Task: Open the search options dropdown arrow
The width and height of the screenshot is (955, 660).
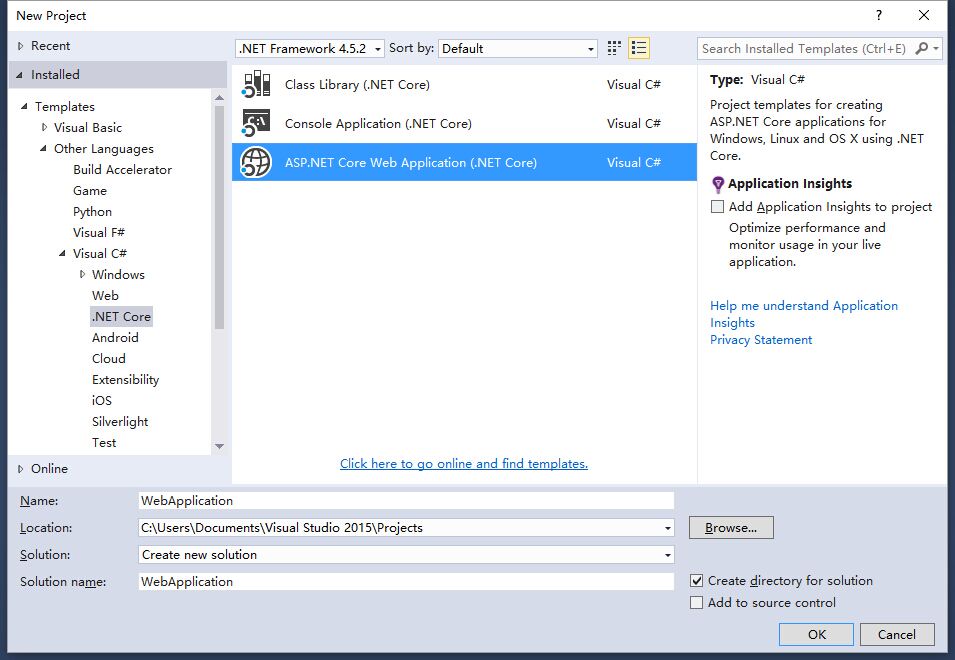Action: coord(936,48)
